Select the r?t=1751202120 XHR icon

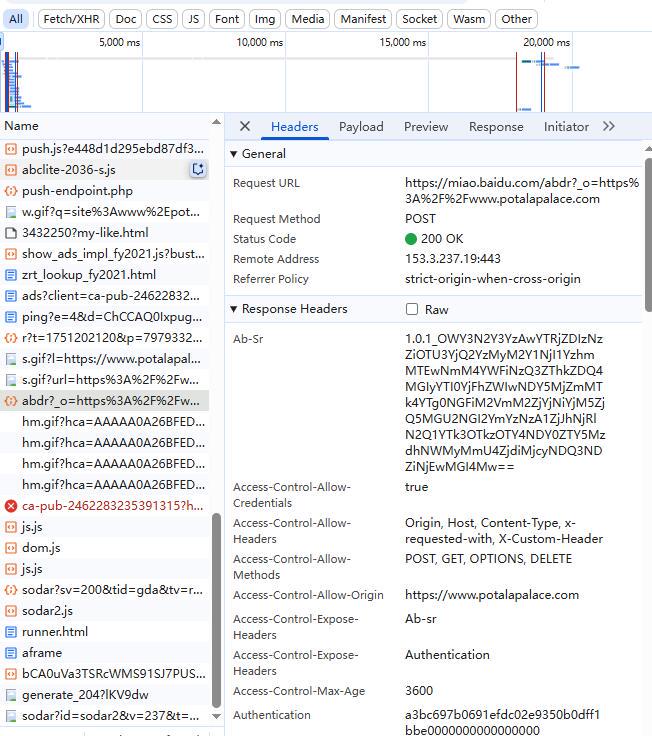point(10,338)
